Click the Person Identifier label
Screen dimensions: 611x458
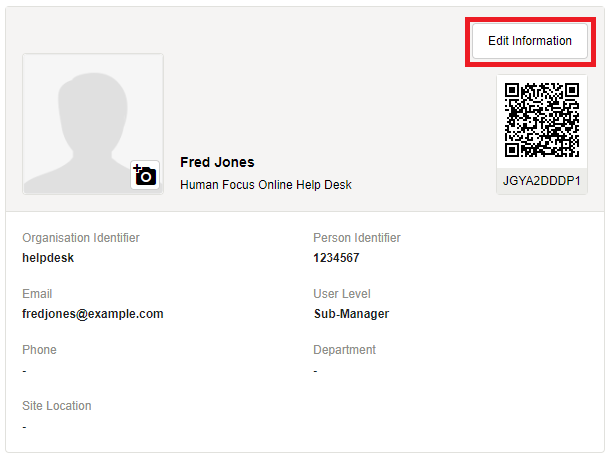point(357,238)
